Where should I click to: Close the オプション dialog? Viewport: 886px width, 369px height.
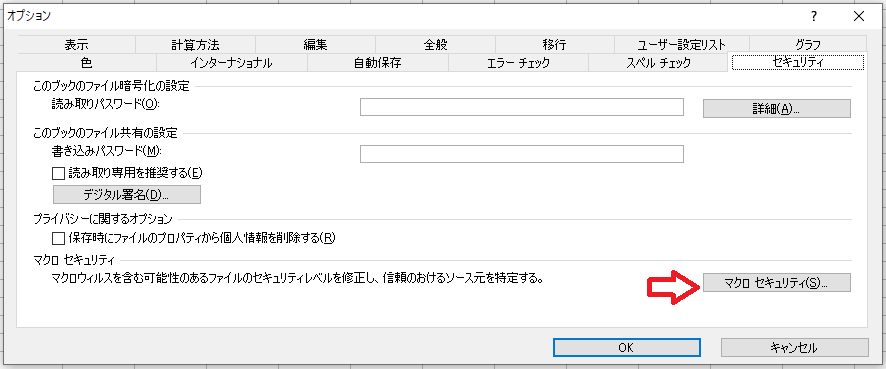coord(859,16)
